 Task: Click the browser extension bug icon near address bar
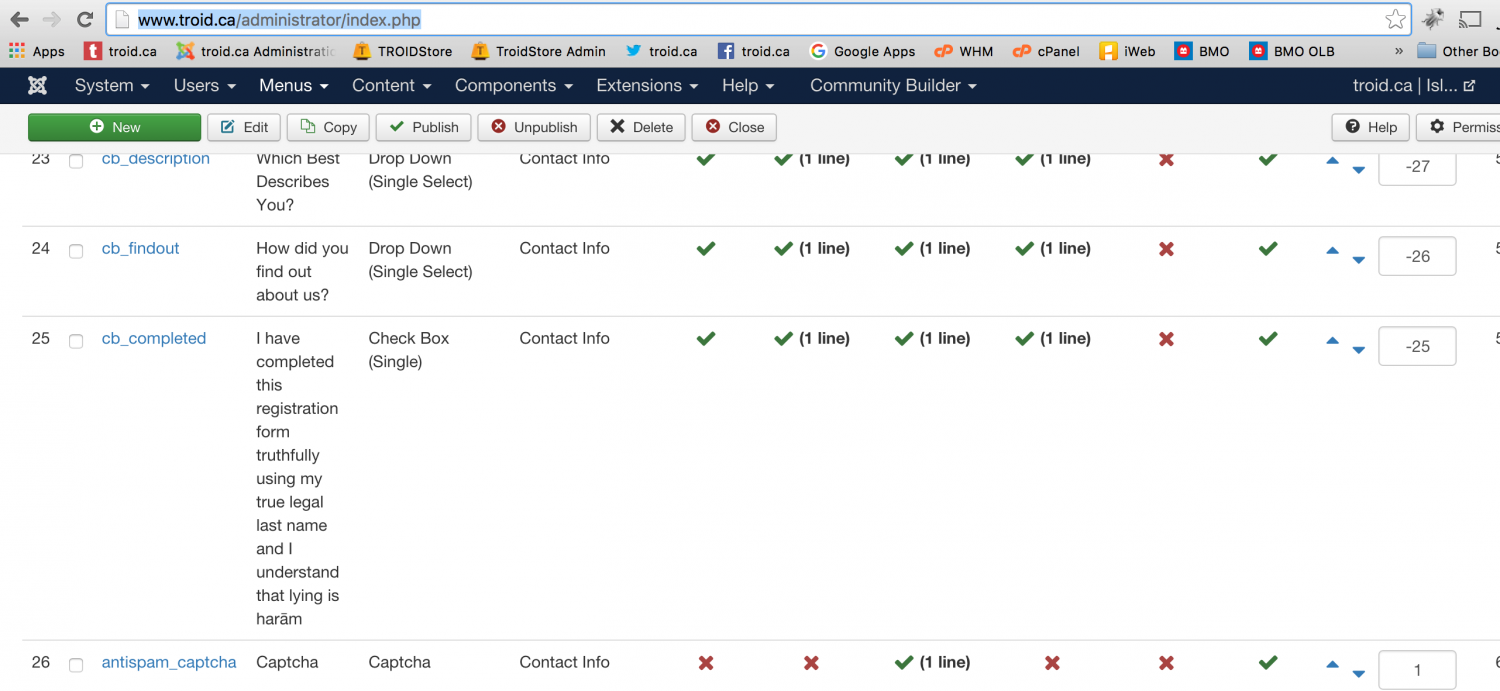click(1434, 19)
